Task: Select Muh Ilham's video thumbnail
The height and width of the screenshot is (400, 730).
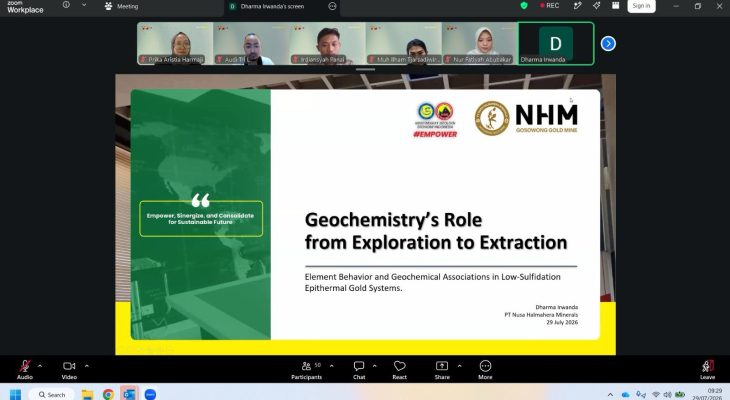Action: (404, 43)
